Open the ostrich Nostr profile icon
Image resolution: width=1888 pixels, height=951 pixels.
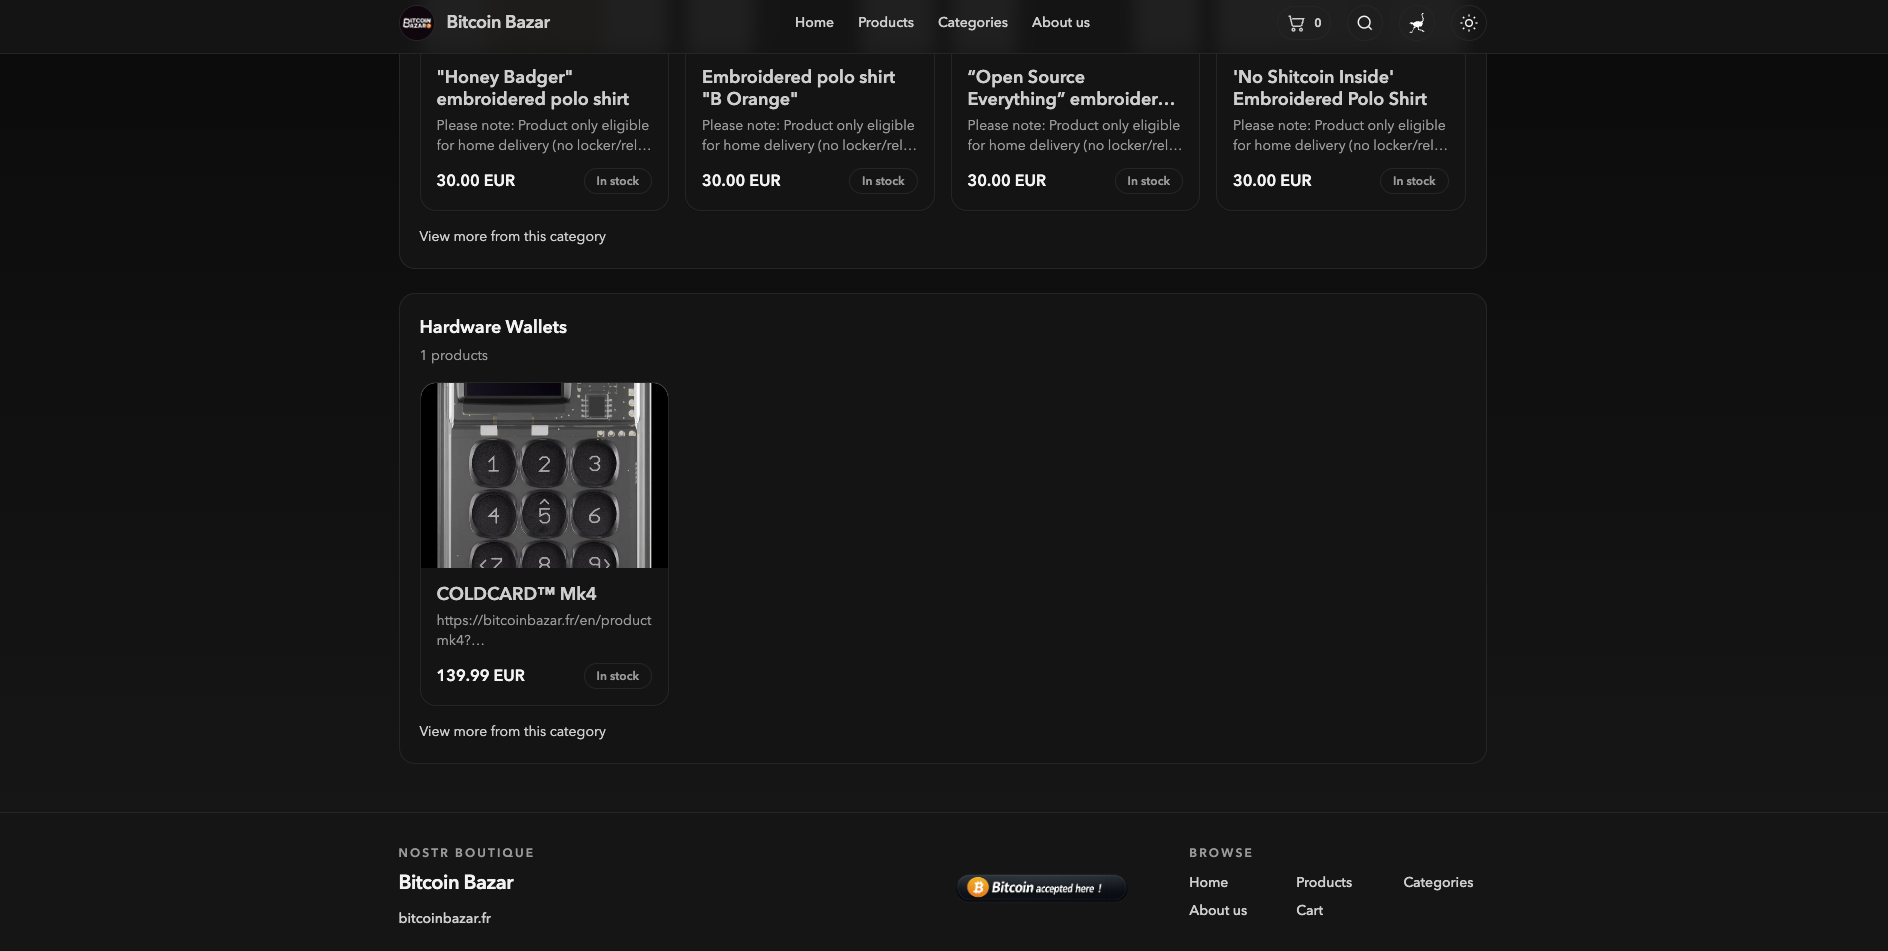tap(1416, 23)
